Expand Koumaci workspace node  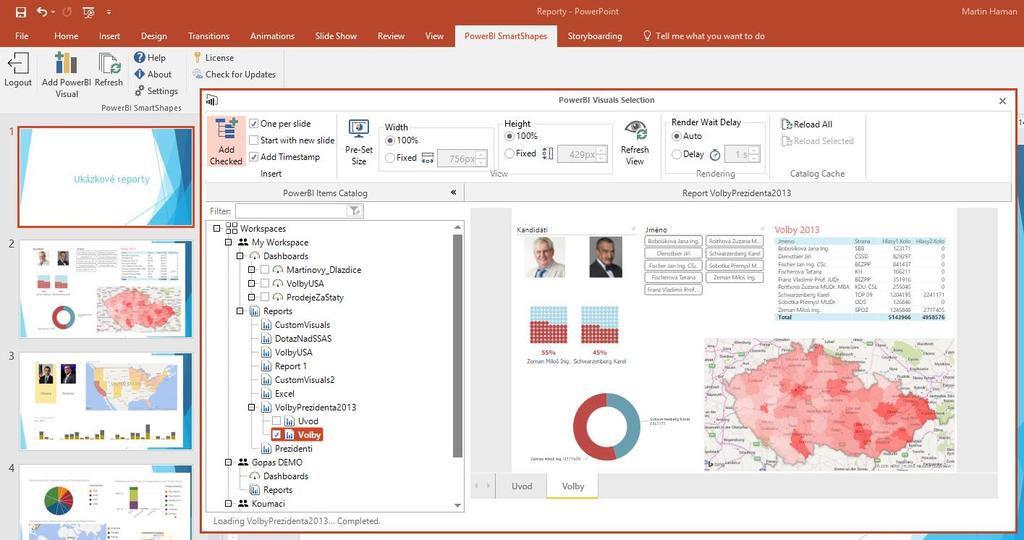point(229,503)
